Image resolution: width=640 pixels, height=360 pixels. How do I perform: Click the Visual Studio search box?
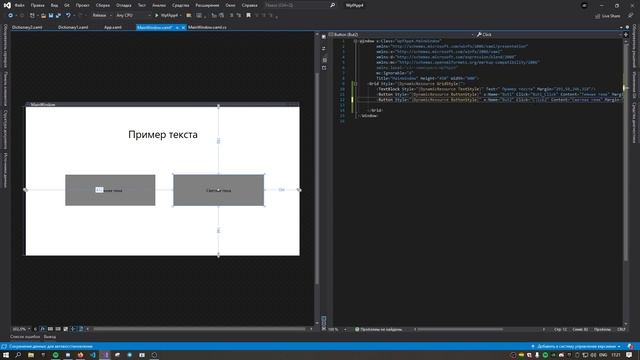(300, 5)
